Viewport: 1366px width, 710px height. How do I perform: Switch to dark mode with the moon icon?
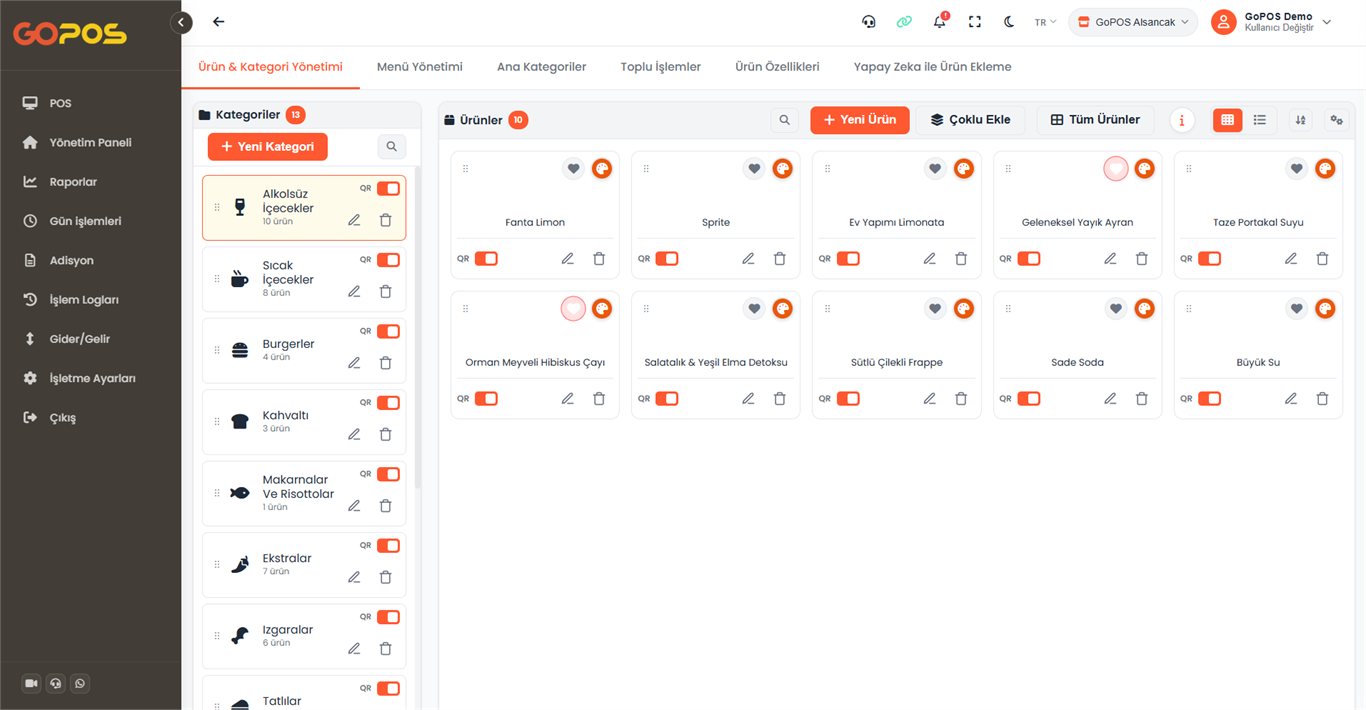click(x=1009, y=22)
